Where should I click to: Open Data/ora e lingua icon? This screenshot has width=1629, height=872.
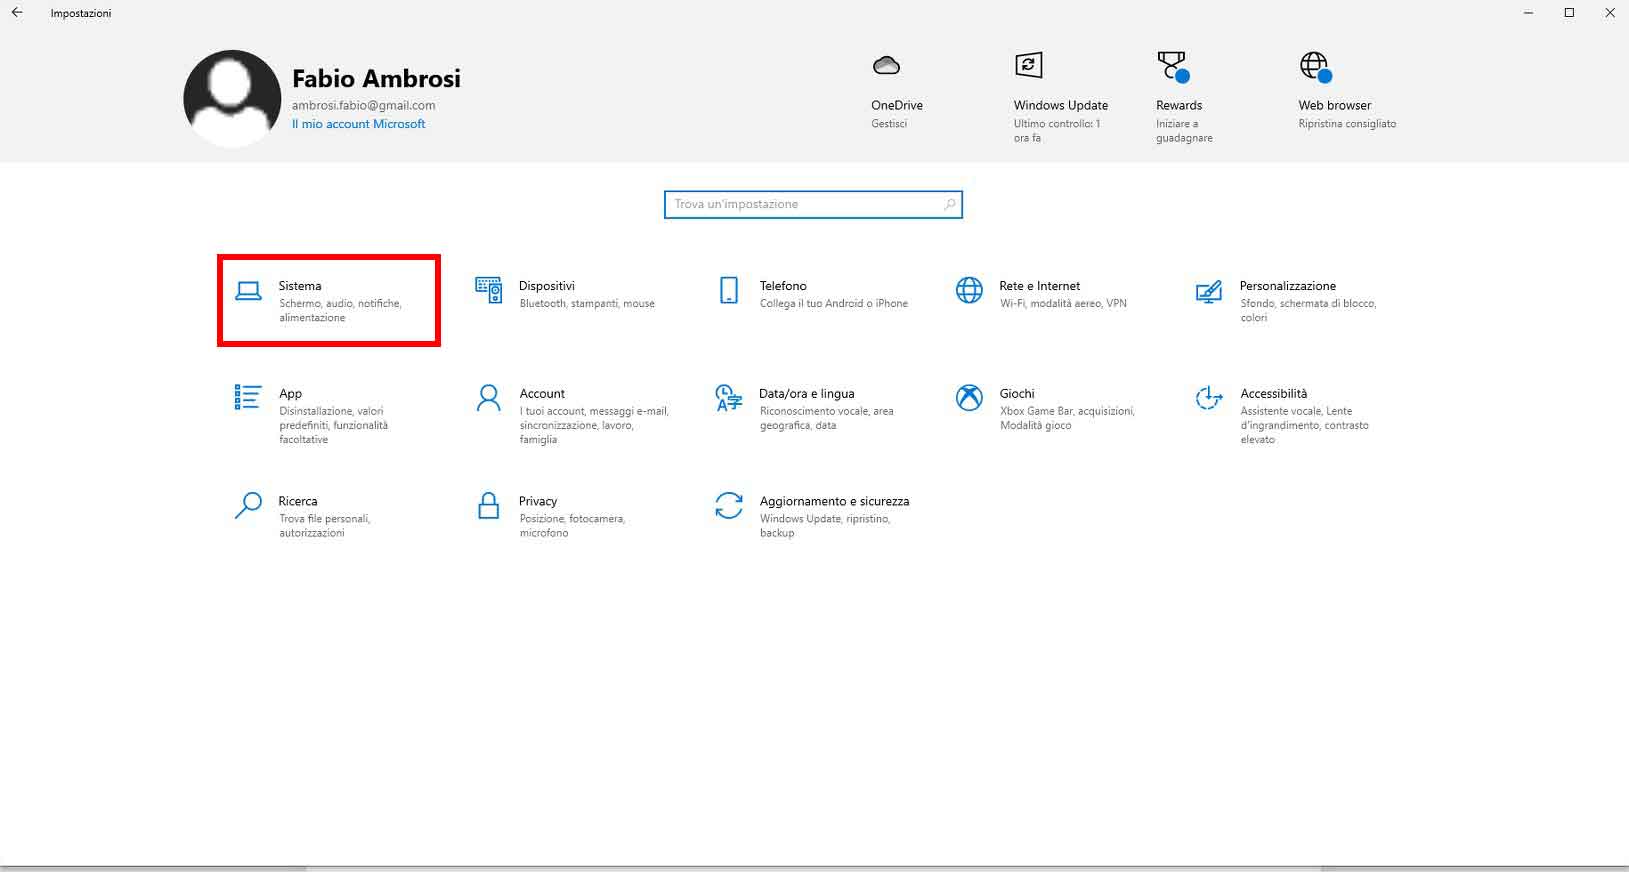pos(729,398)
